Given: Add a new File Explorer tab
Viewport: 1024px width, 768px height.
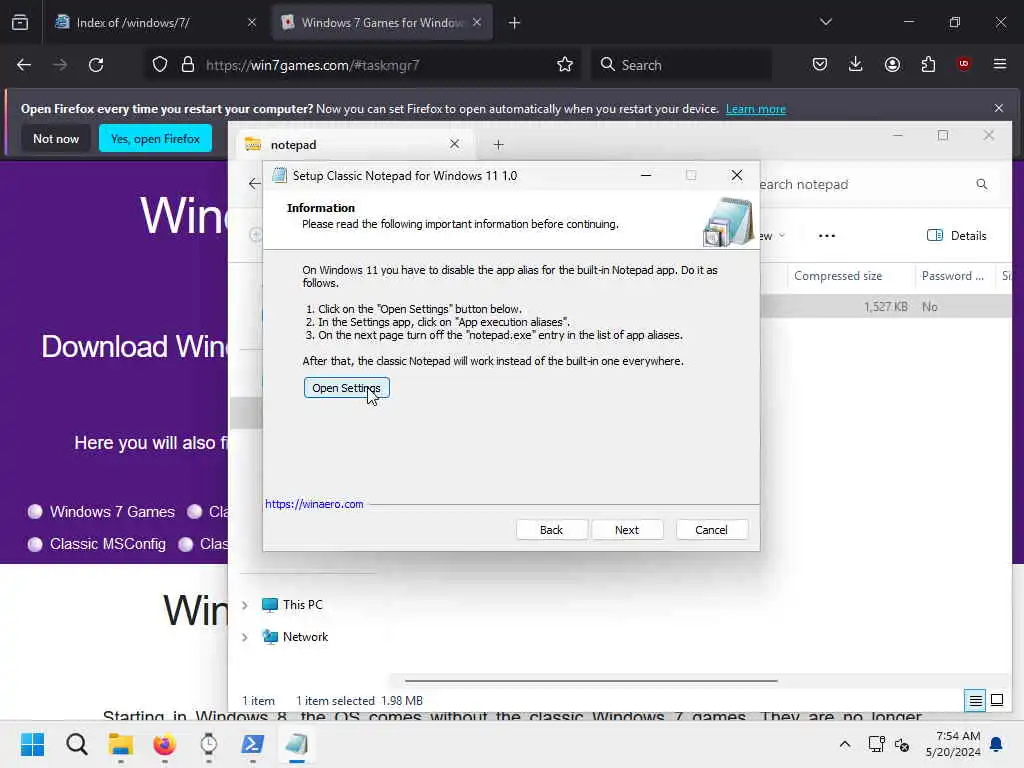Looking at the screenshot, I should pos(498,144).
